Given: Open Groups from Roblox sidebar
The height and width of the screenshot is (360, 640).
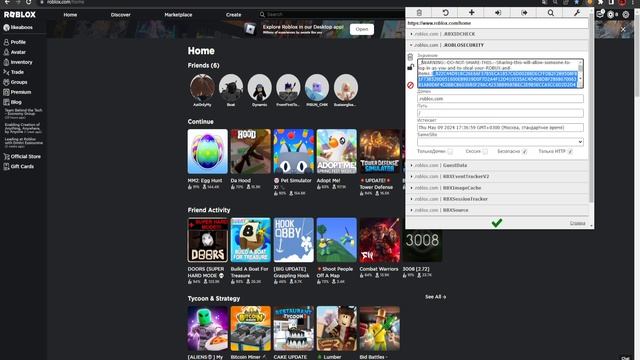Looking at the screenshot, I should coord(16,82).
